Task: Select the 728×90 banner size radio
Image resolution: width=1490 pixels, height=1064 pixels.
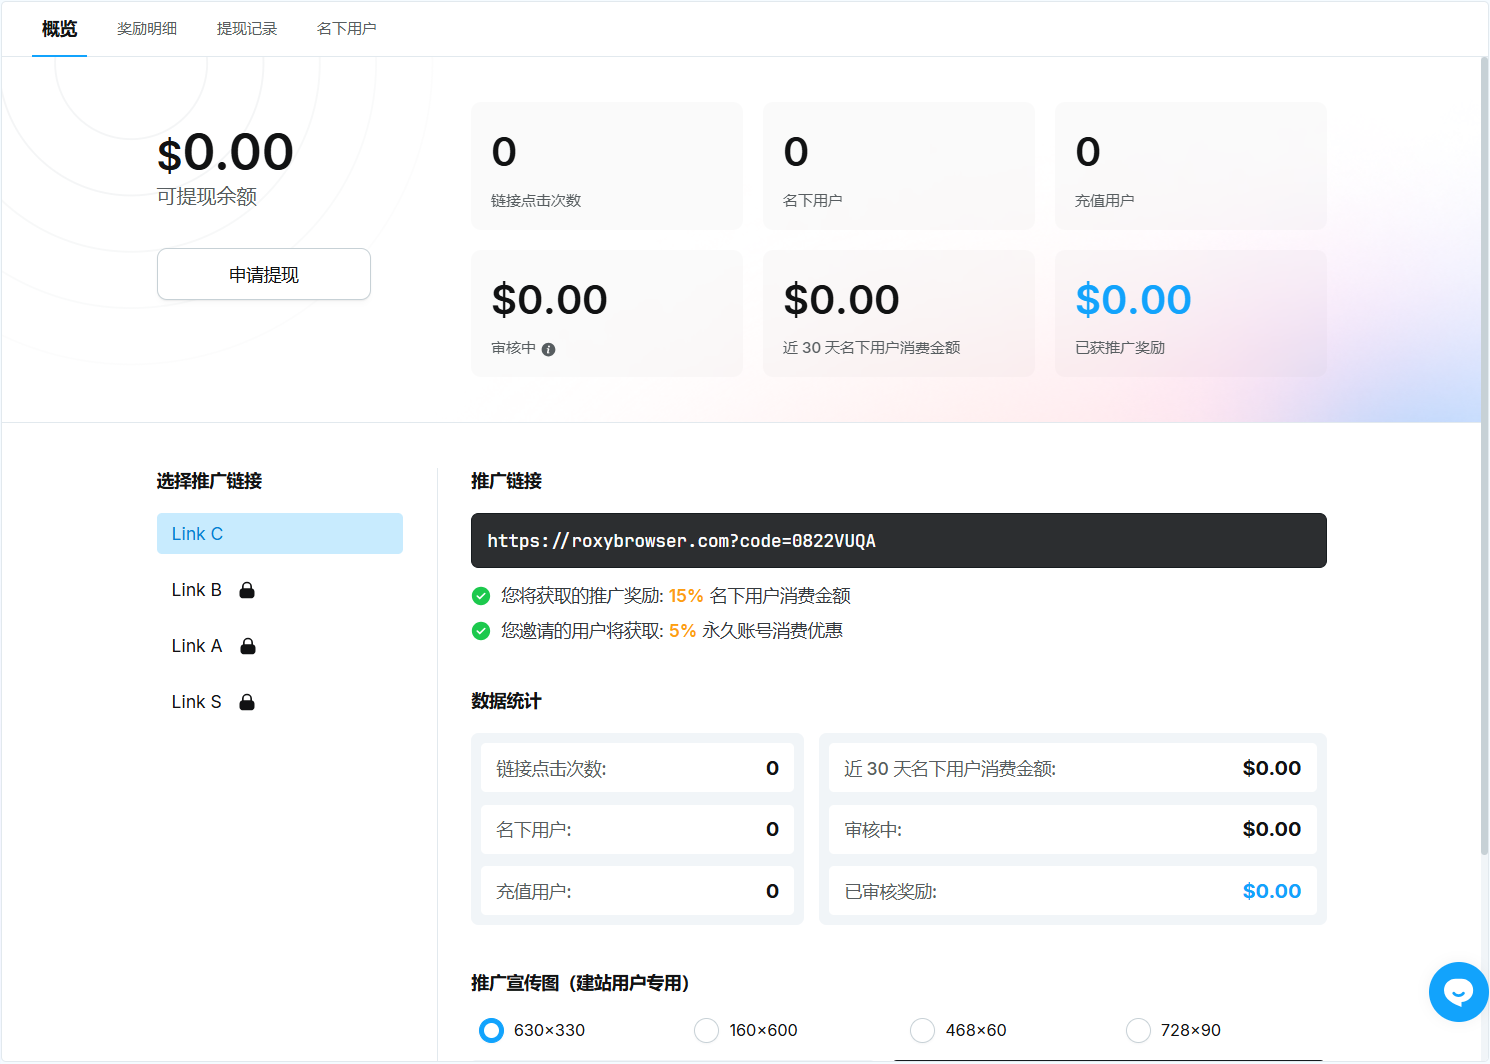Action: click(1138, 1030)
